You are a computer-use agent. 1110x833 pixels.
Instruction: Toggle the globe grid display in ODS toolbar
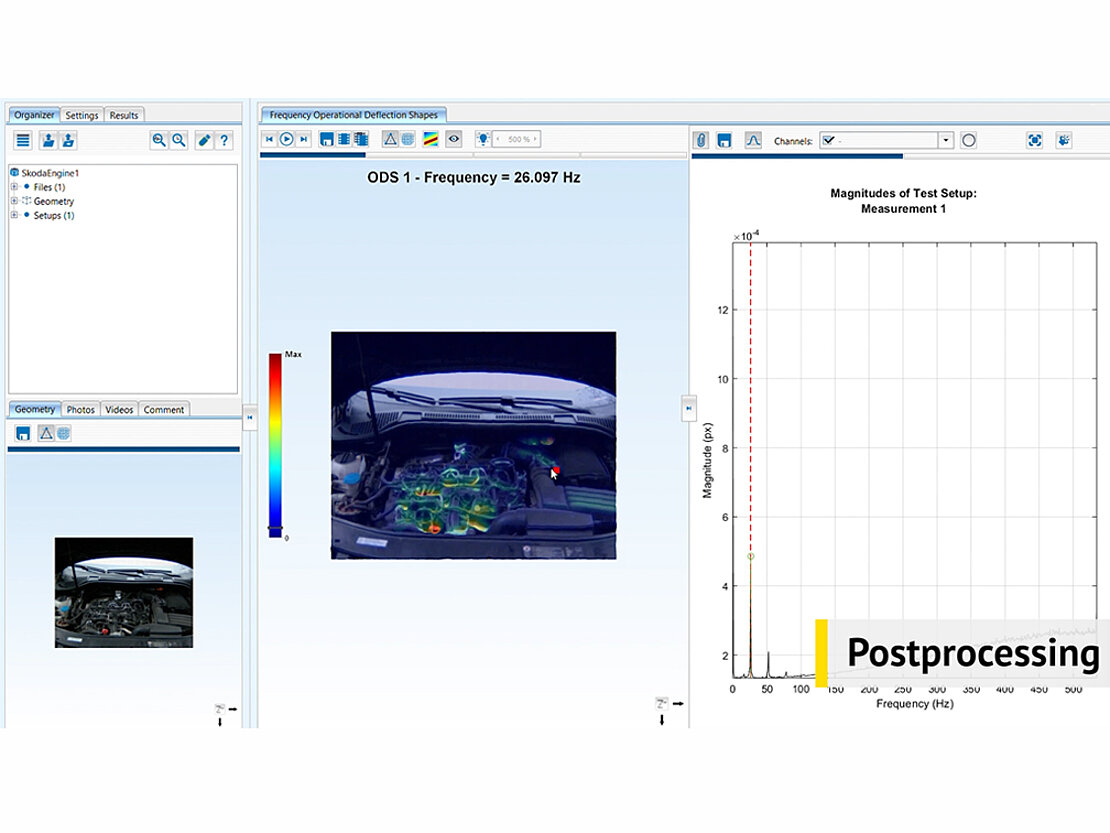(408, 139)
